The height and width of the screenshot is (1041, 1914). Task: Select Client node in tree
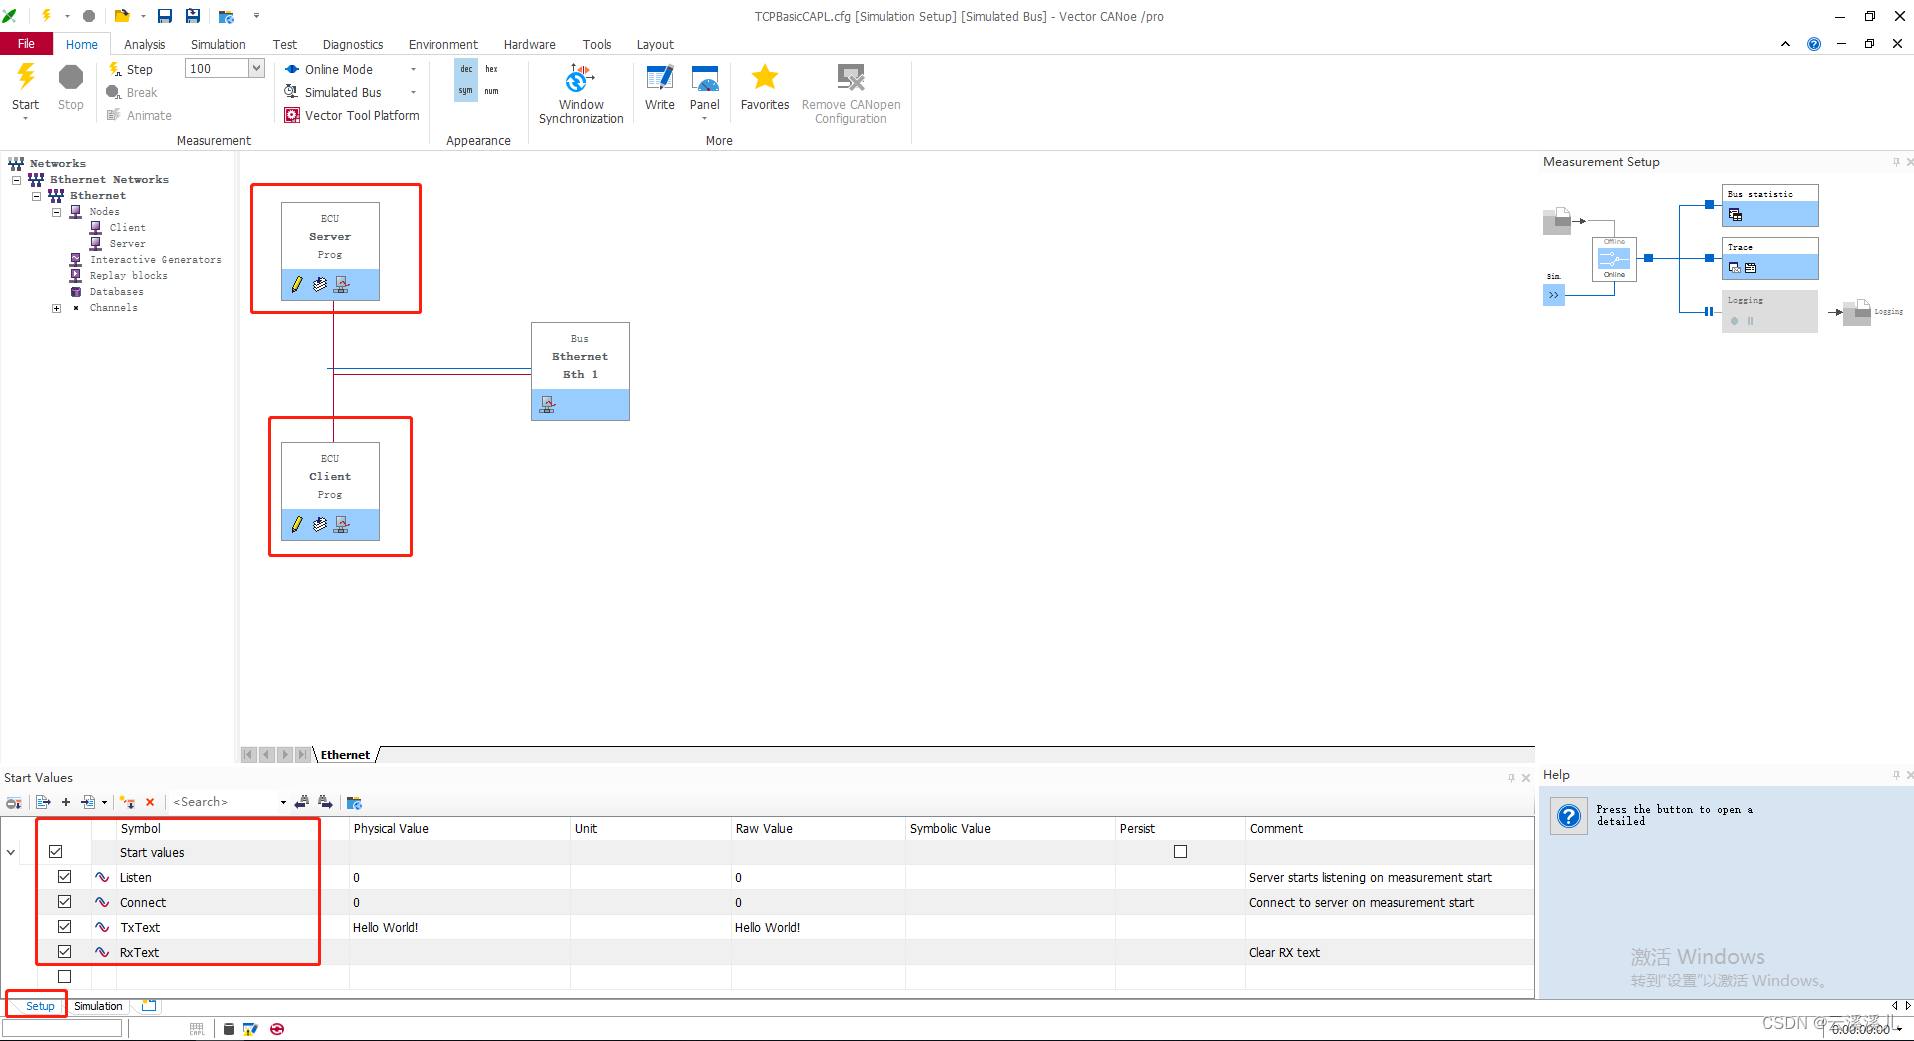point(127,228)
